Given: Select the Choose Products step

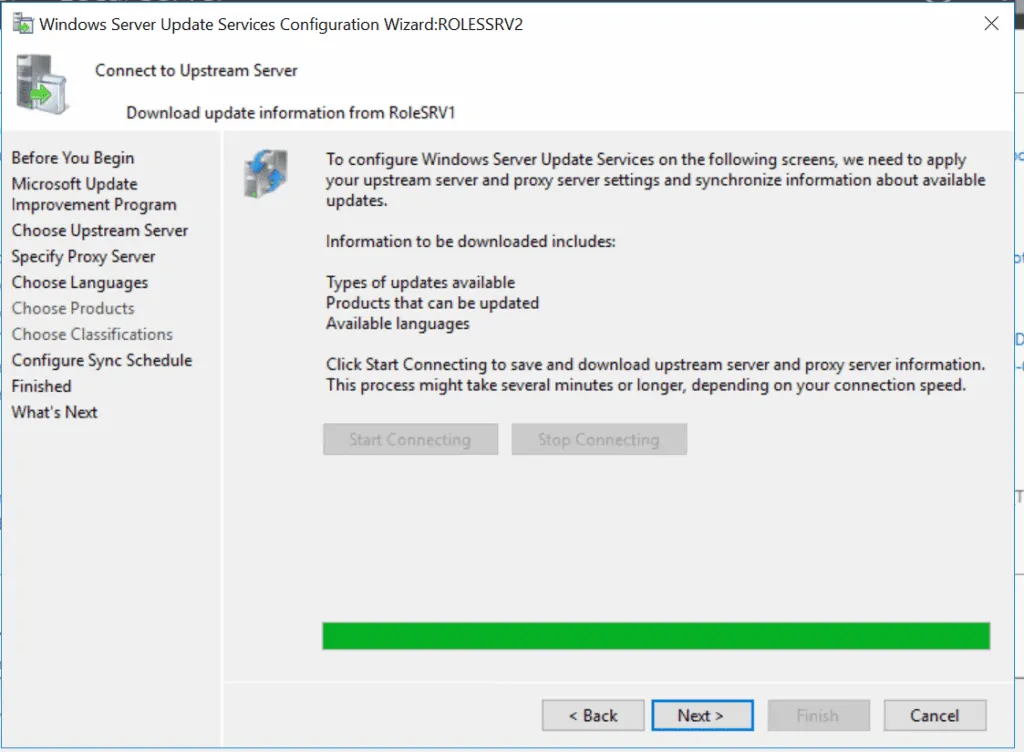Looking at the screenshot, I should click(72, 308).
